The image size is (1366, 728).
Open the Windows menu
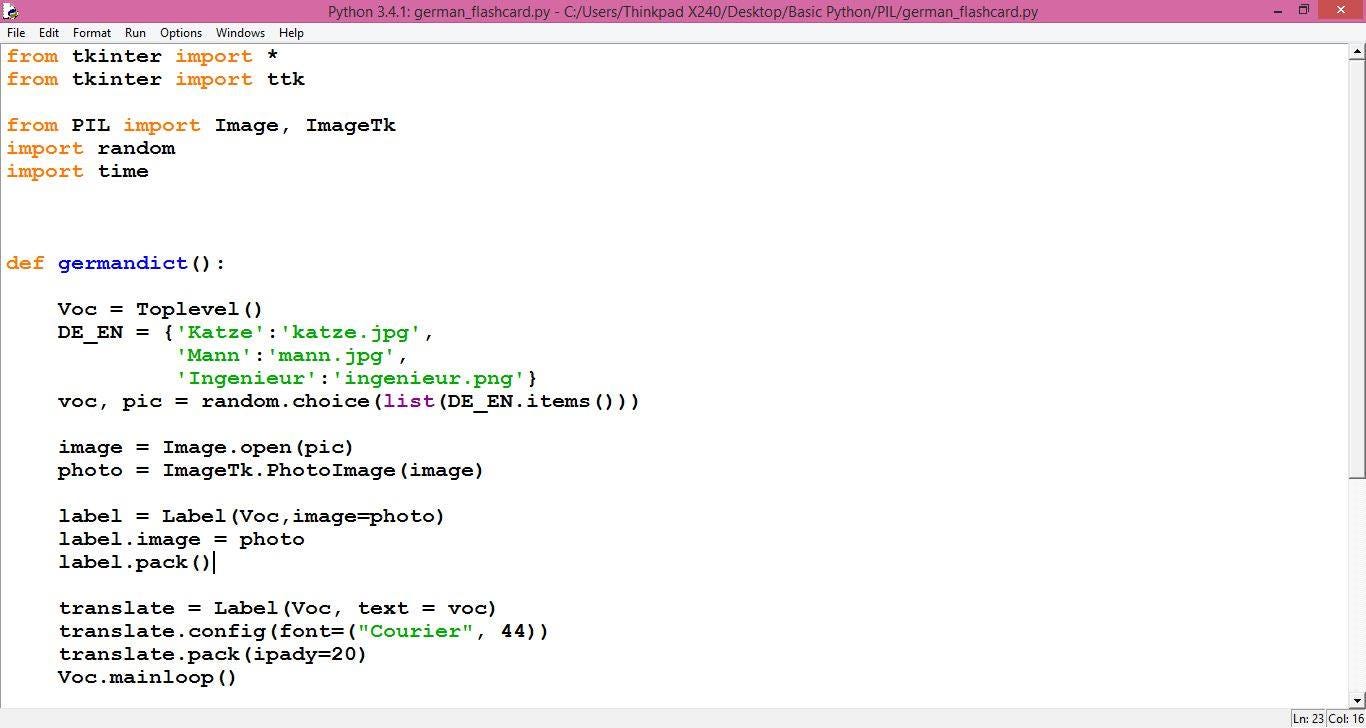click(x=239, y=32)
